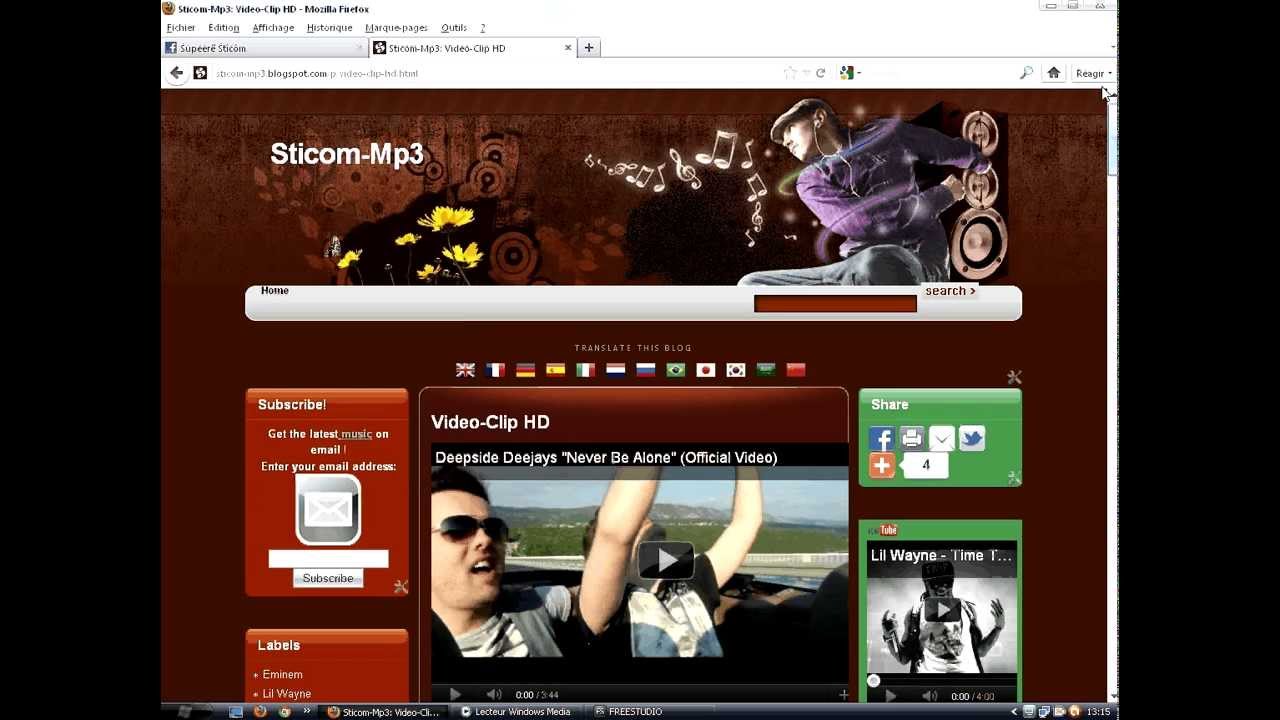The image size is (1280, 720).
Task: Translate blog with the Dutch flag
Action: coord(615,370)
